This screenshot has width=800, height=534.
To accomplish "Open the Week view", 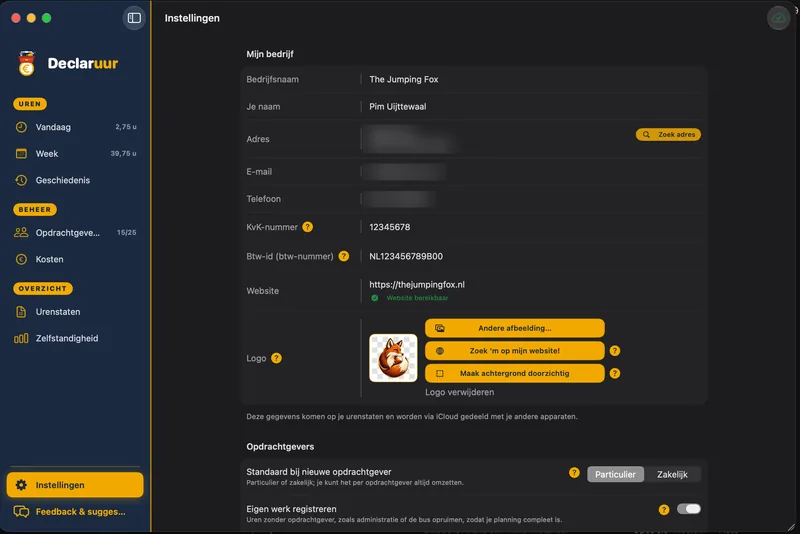I will (75, 154).
